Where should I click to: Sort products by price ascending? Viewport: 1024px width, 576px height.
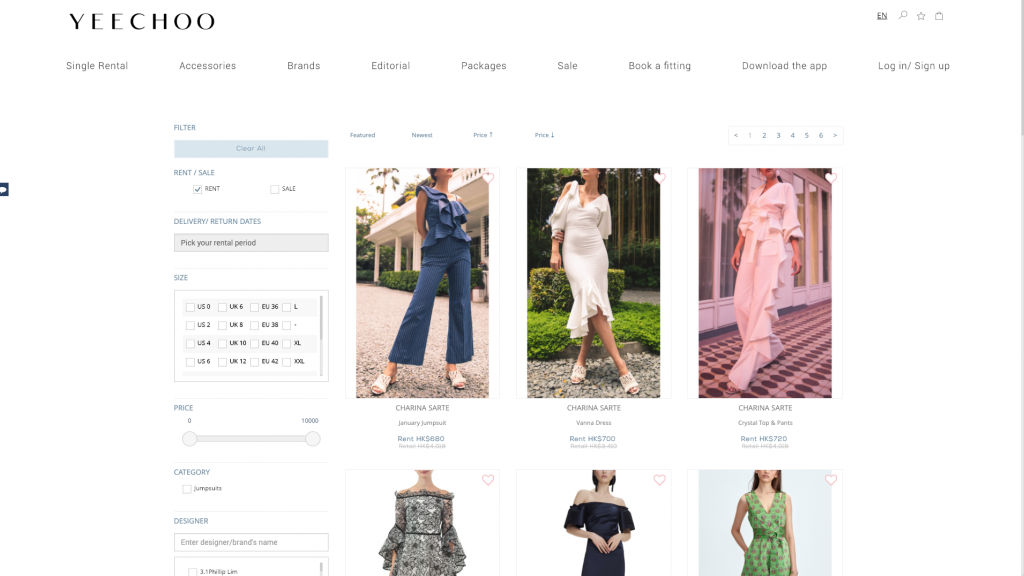tap(483, 135)
